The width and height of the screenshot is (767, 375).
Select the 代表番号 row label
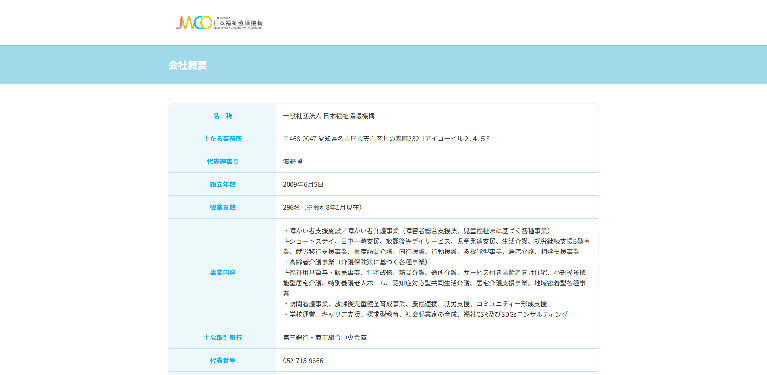point(222,361)
